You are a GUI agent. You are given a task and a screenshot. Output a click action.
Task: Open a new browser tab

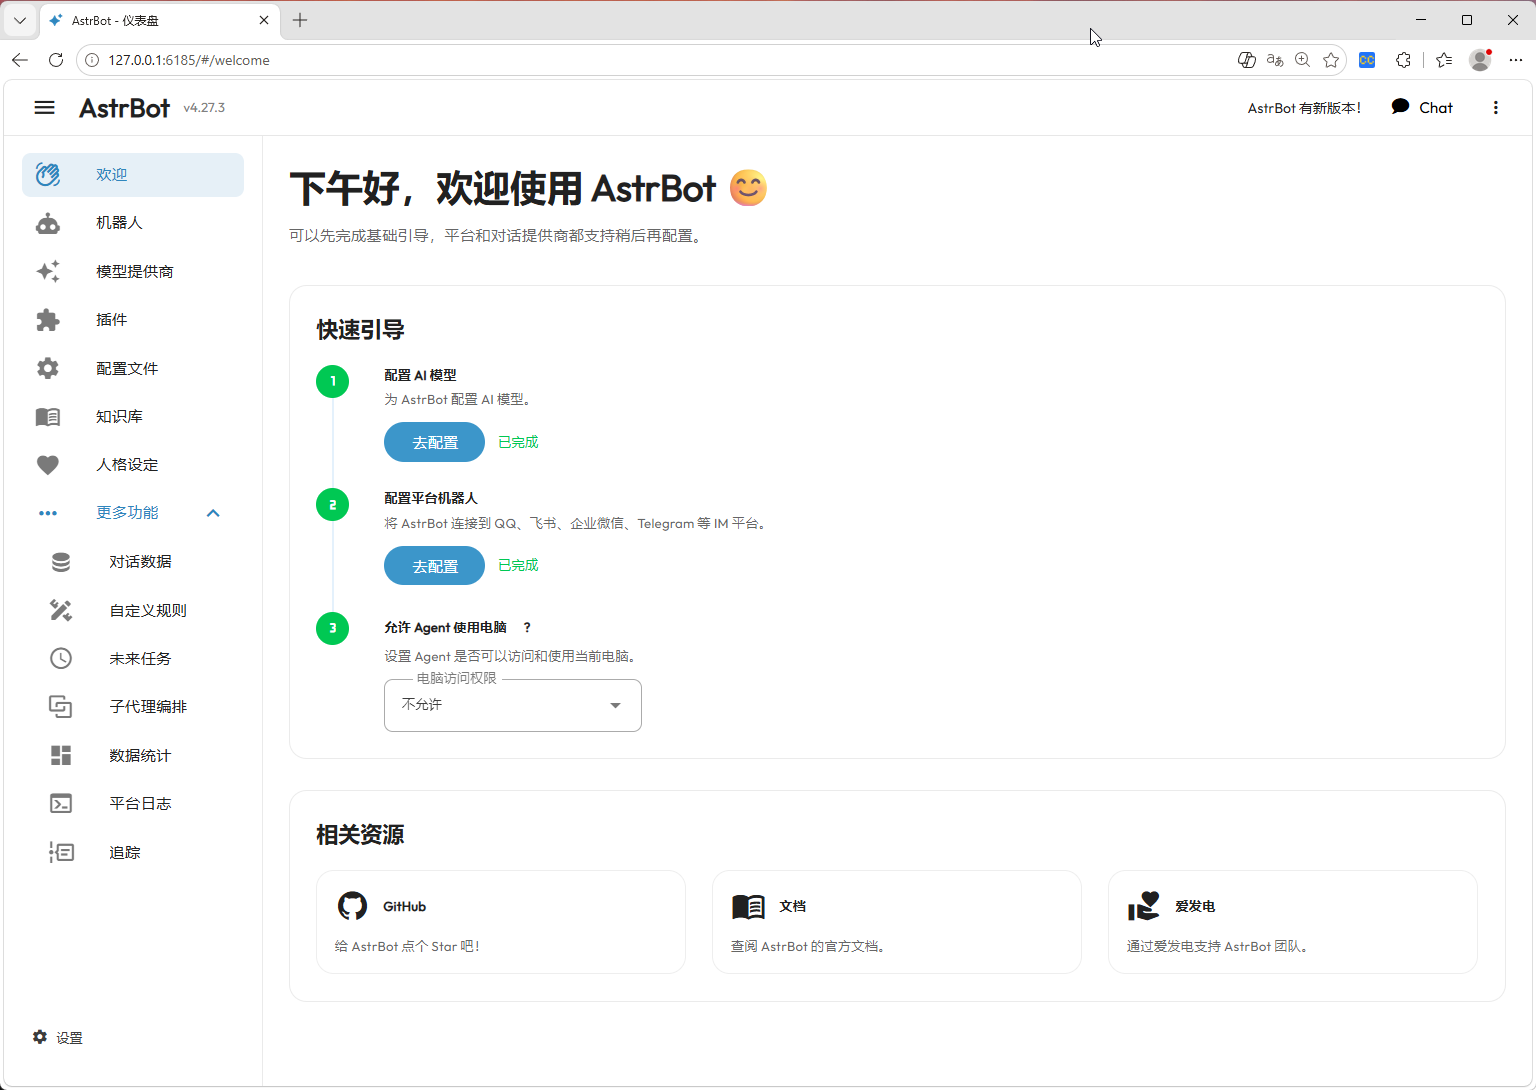click(x=300, y=20)
